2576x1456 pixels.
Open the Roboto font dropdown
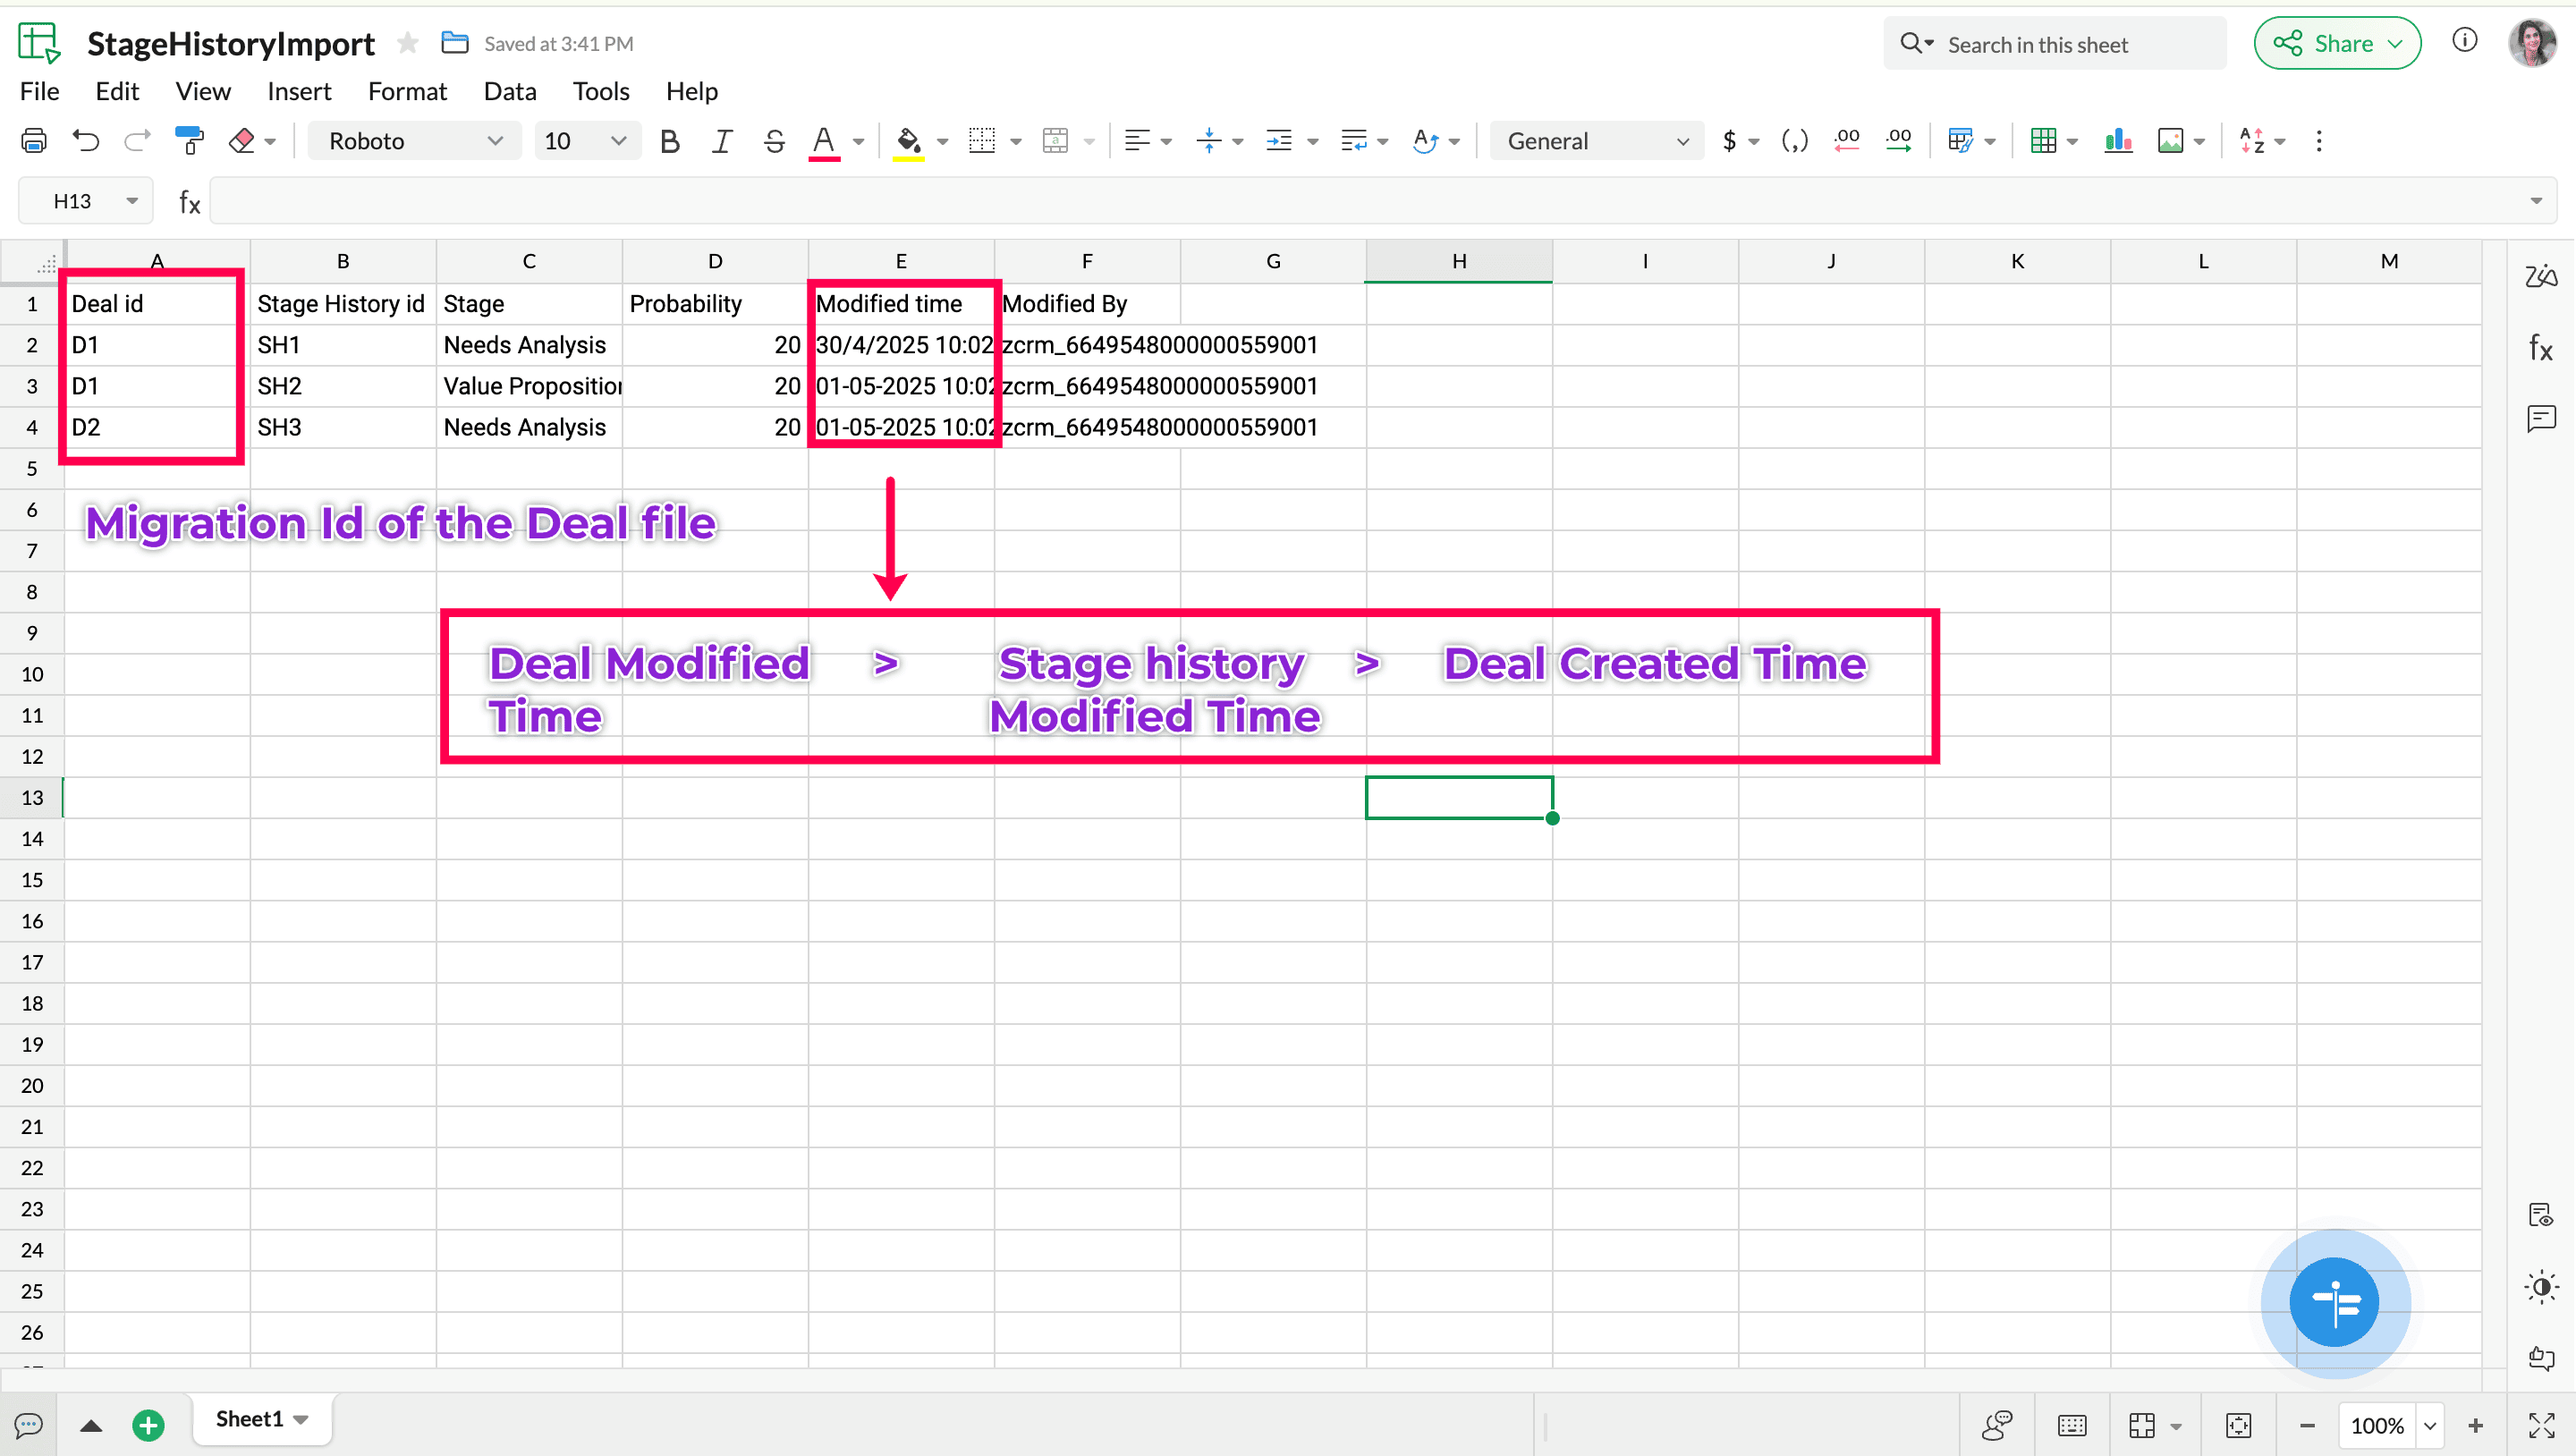(x=414, y=141)
